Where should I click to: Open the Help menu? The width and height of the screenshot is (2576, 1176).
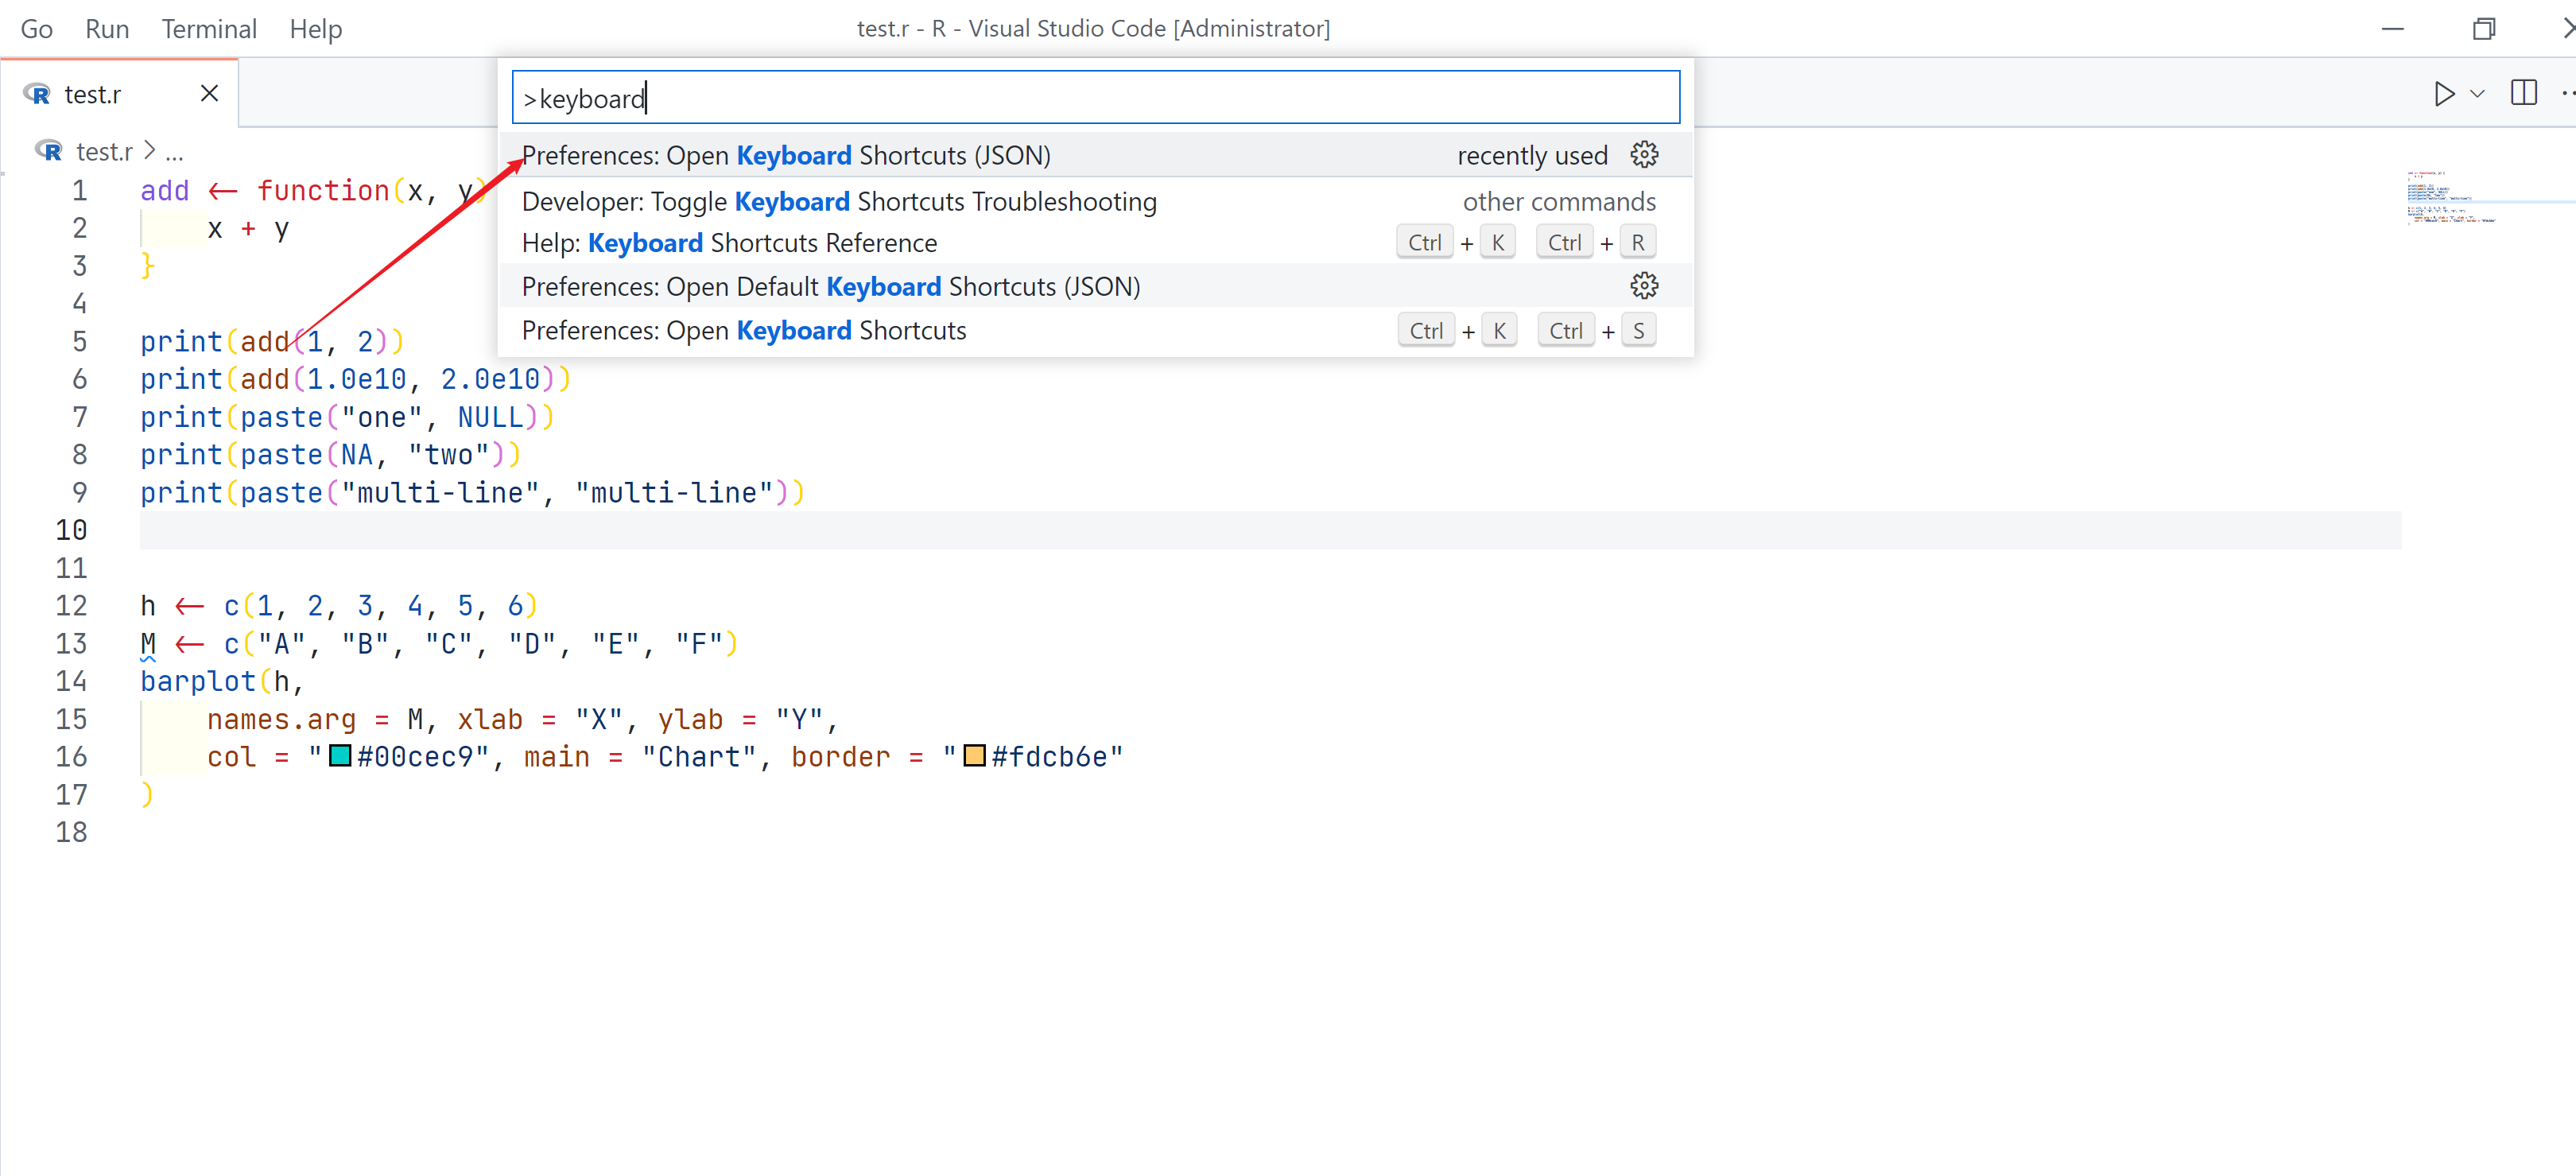315,29
